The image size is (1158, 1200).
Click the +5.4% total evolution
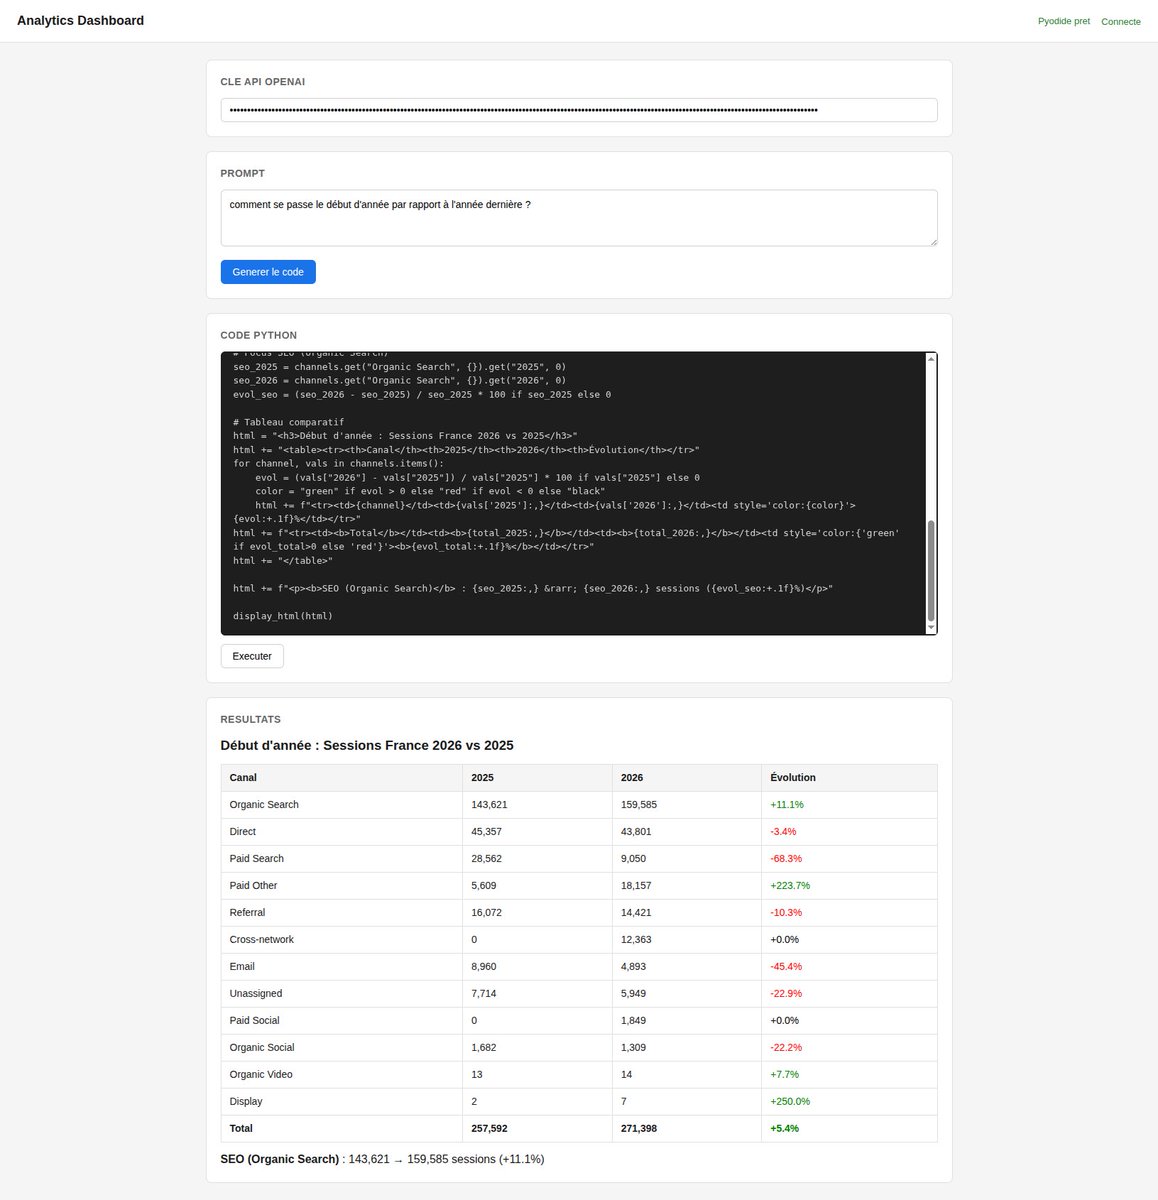click(785, 1128)
